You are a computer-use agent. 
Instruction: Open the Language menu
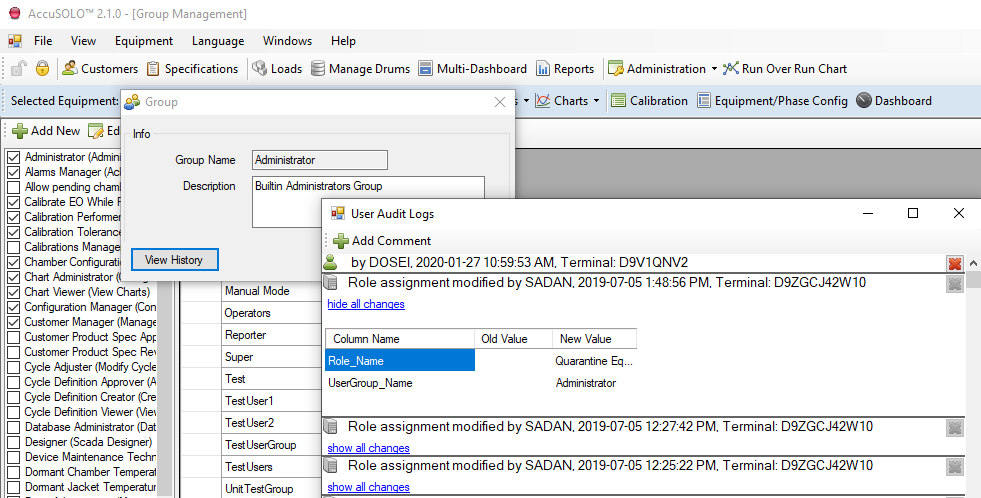[218, 41]
